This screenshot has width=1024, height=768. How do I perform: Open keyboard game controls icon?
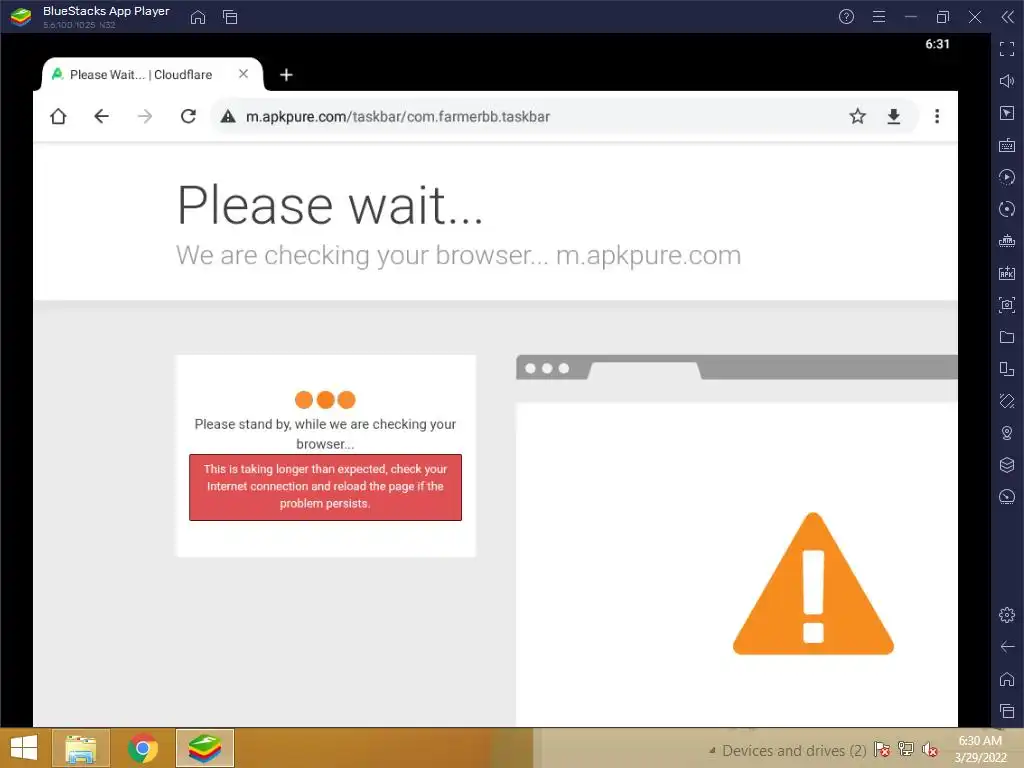coord(1007,145)
